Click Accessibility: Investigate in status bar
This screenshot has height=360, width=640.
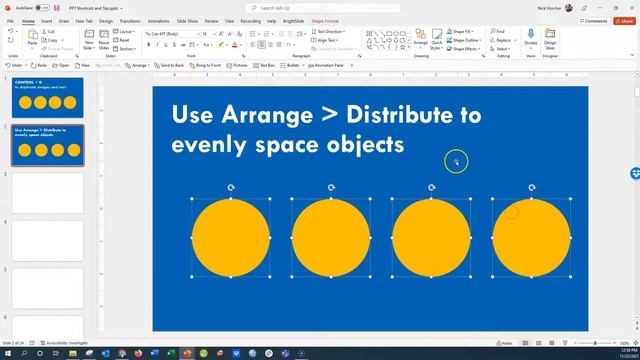click(64, 343)
